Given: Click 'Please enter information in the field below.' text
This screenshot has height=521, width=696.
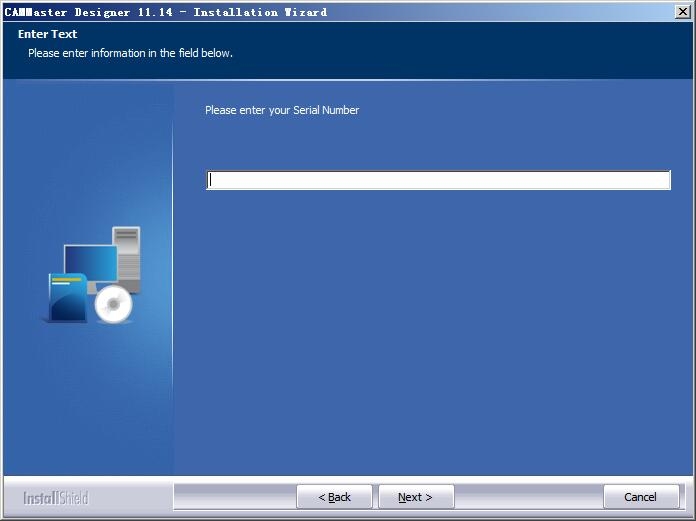Looking at the screenshot, I should 130,53.
